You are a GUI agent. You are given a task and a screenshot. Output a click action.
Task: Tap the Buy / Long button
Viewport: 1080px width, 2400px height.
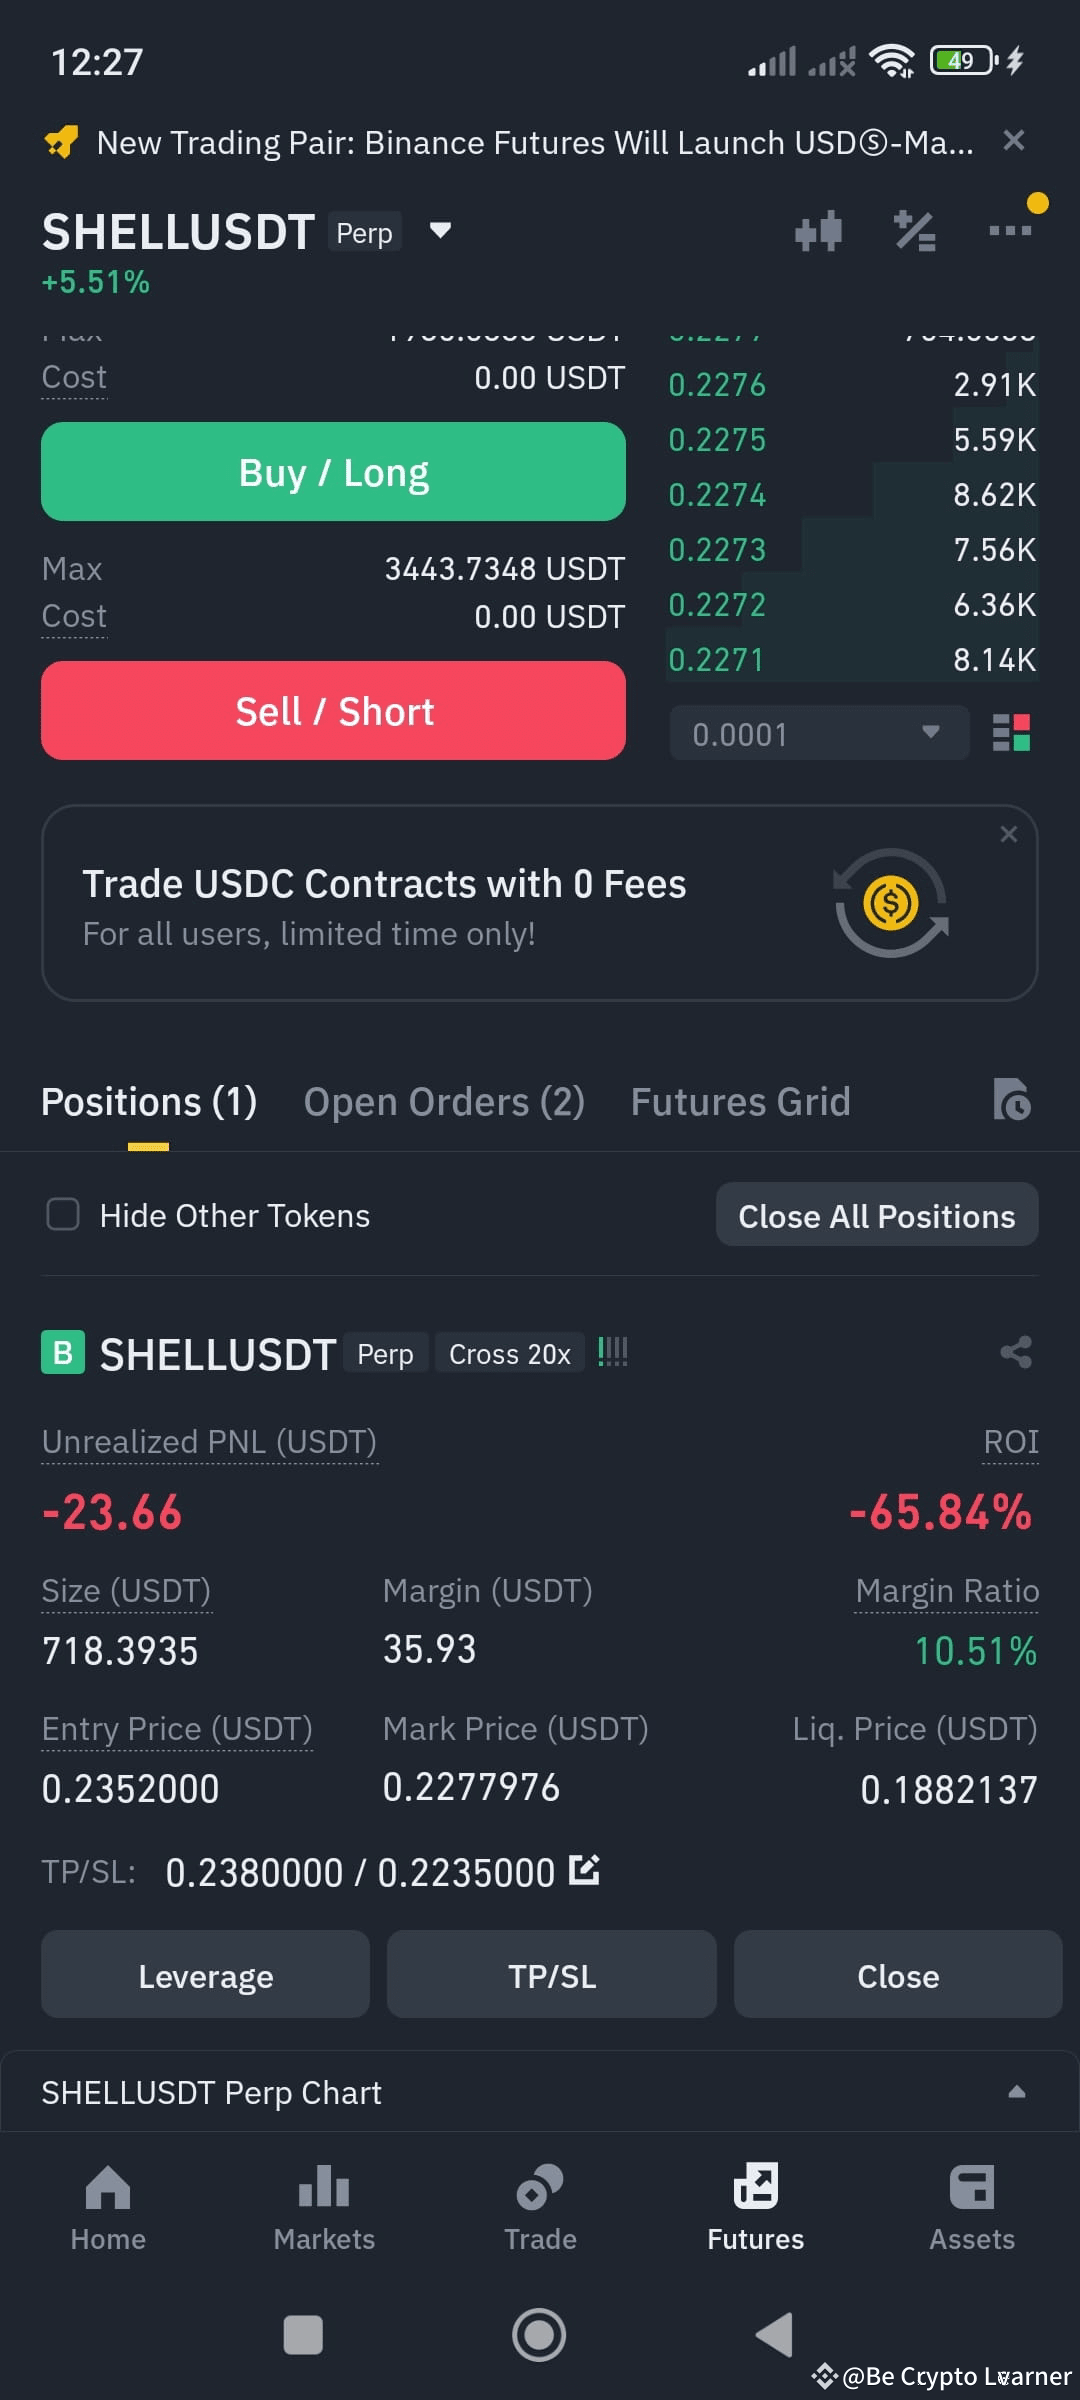pyautogui.click(x=333, y=472)
